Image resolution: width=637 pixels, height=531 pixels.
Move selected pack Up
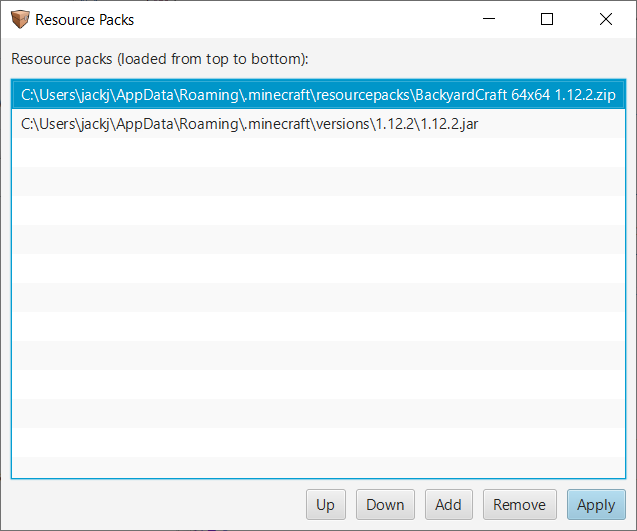(325, 505)
